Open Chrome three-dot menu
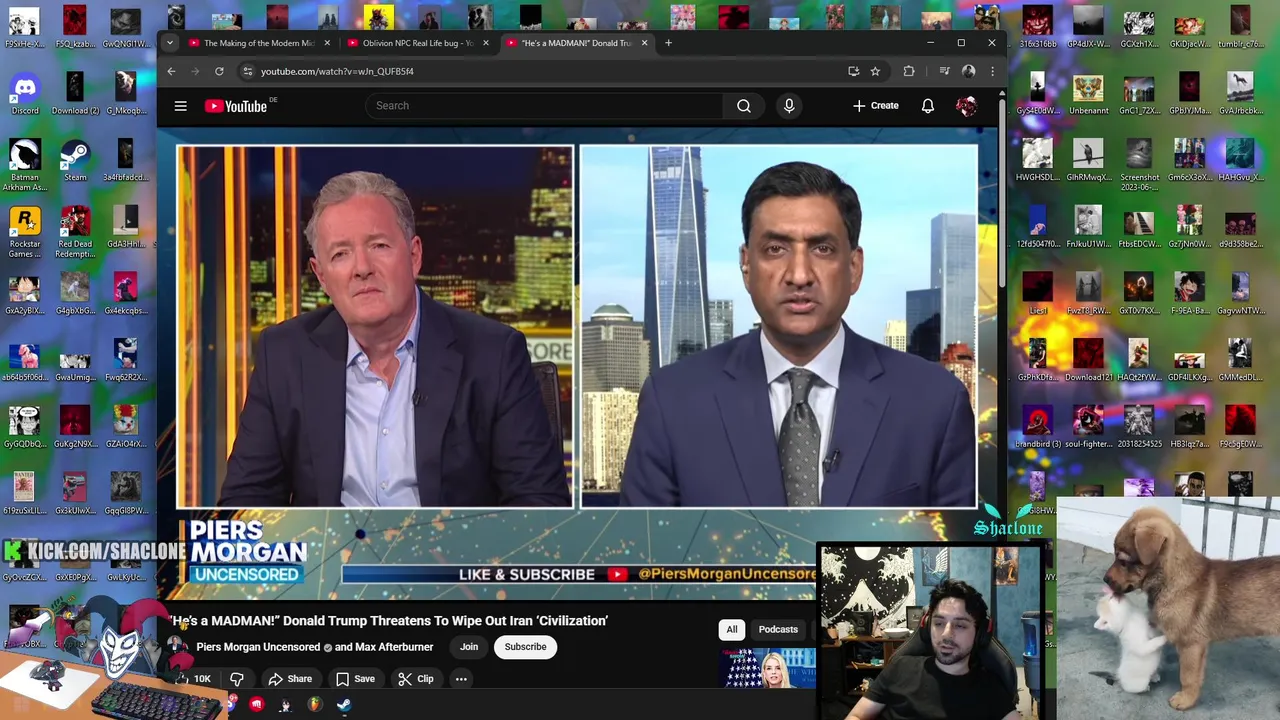This screenshot has width=1280, height=720. point(992,71)
